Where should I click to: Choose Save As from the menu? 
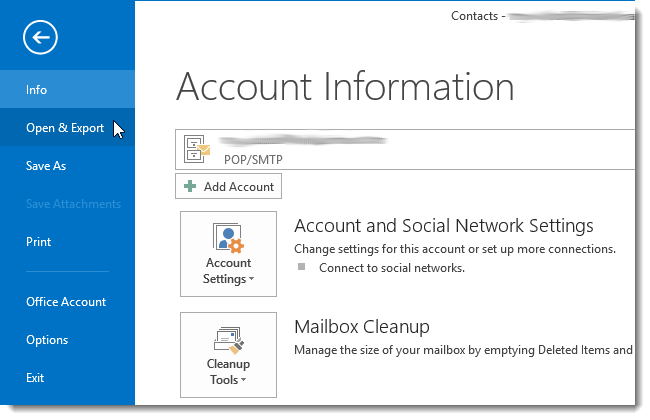click(x=67, y=165)
